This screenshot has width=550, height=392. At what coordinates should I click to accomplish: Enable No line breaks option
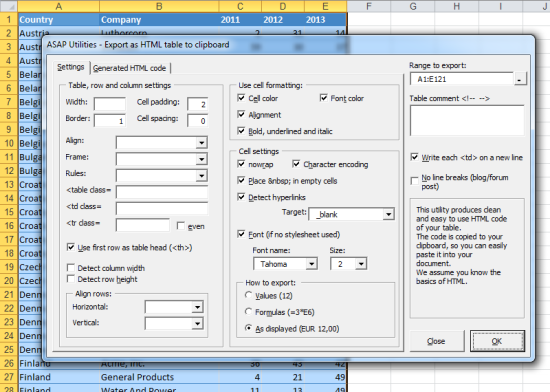coord(414,180)
